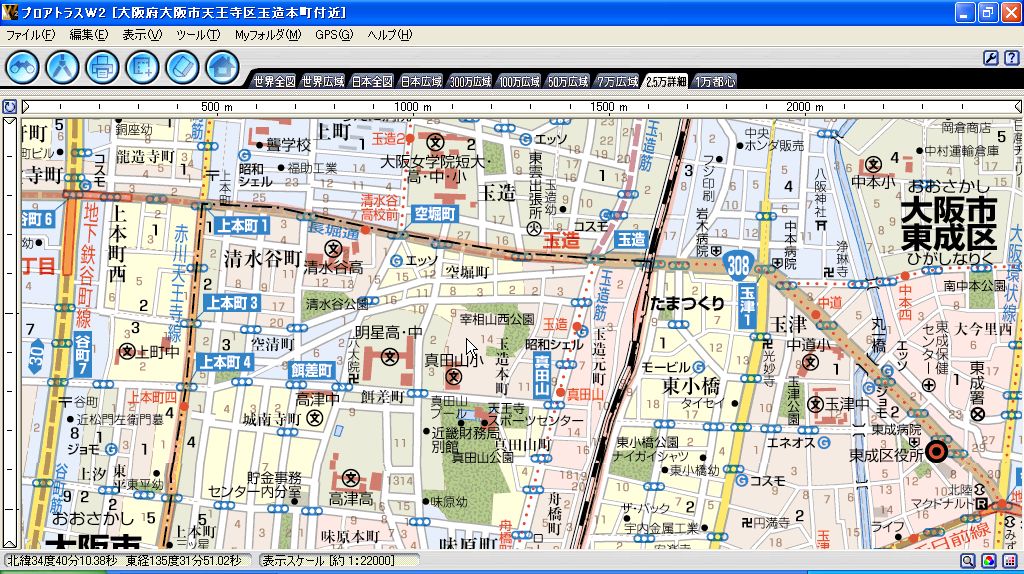Open the ファイル(F) menu
1024x574 pixels.
tap(30, 35)
